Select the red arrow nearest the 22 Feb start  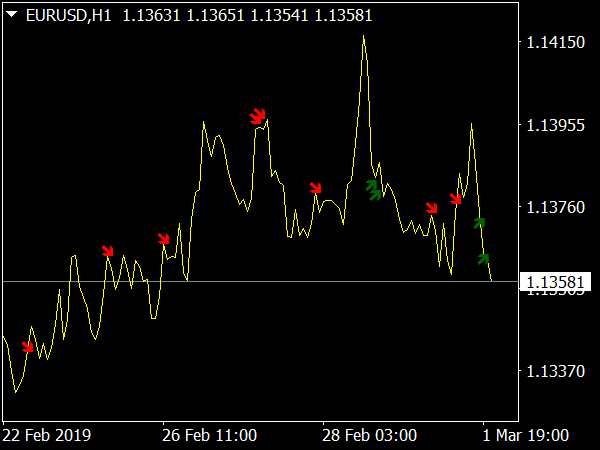tap(28, 347)
